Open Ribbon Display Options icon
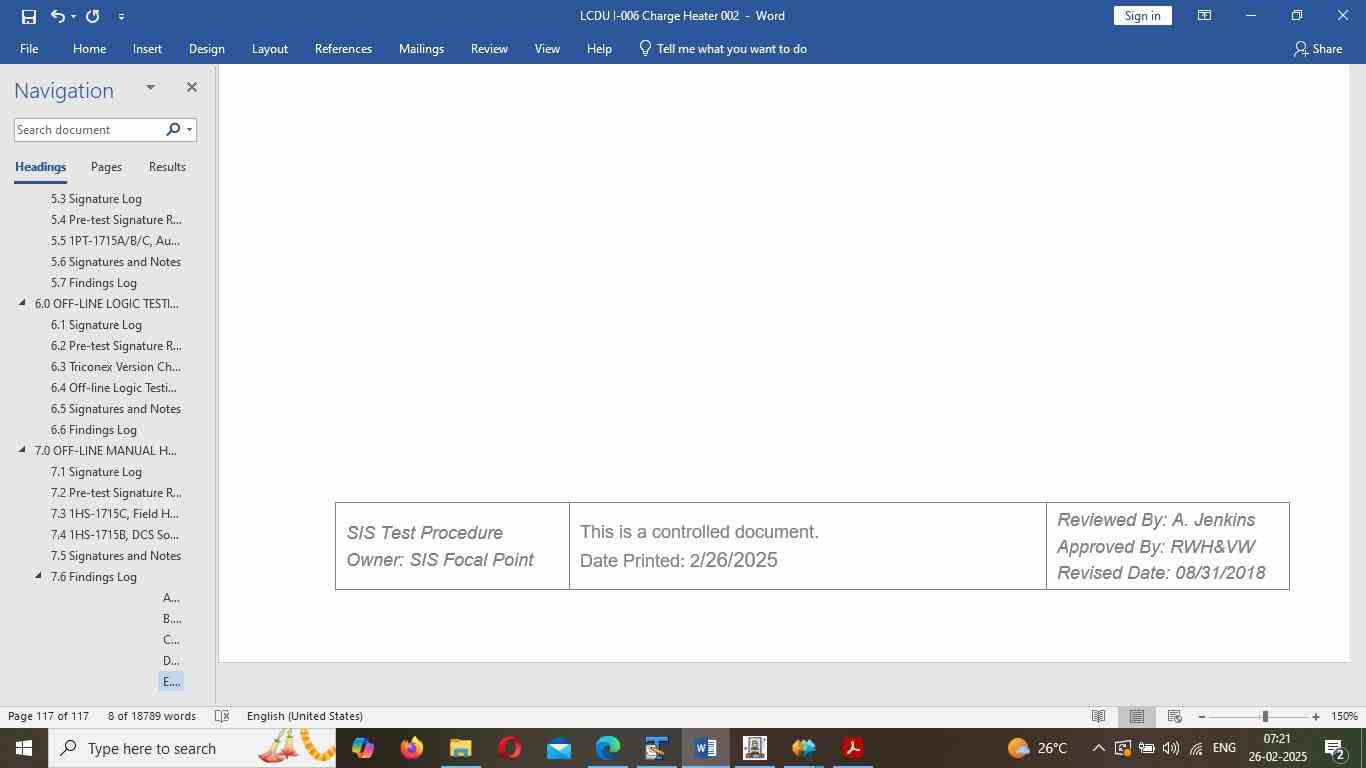This screenshot has width=1366, height=768. pos(1205,16)
